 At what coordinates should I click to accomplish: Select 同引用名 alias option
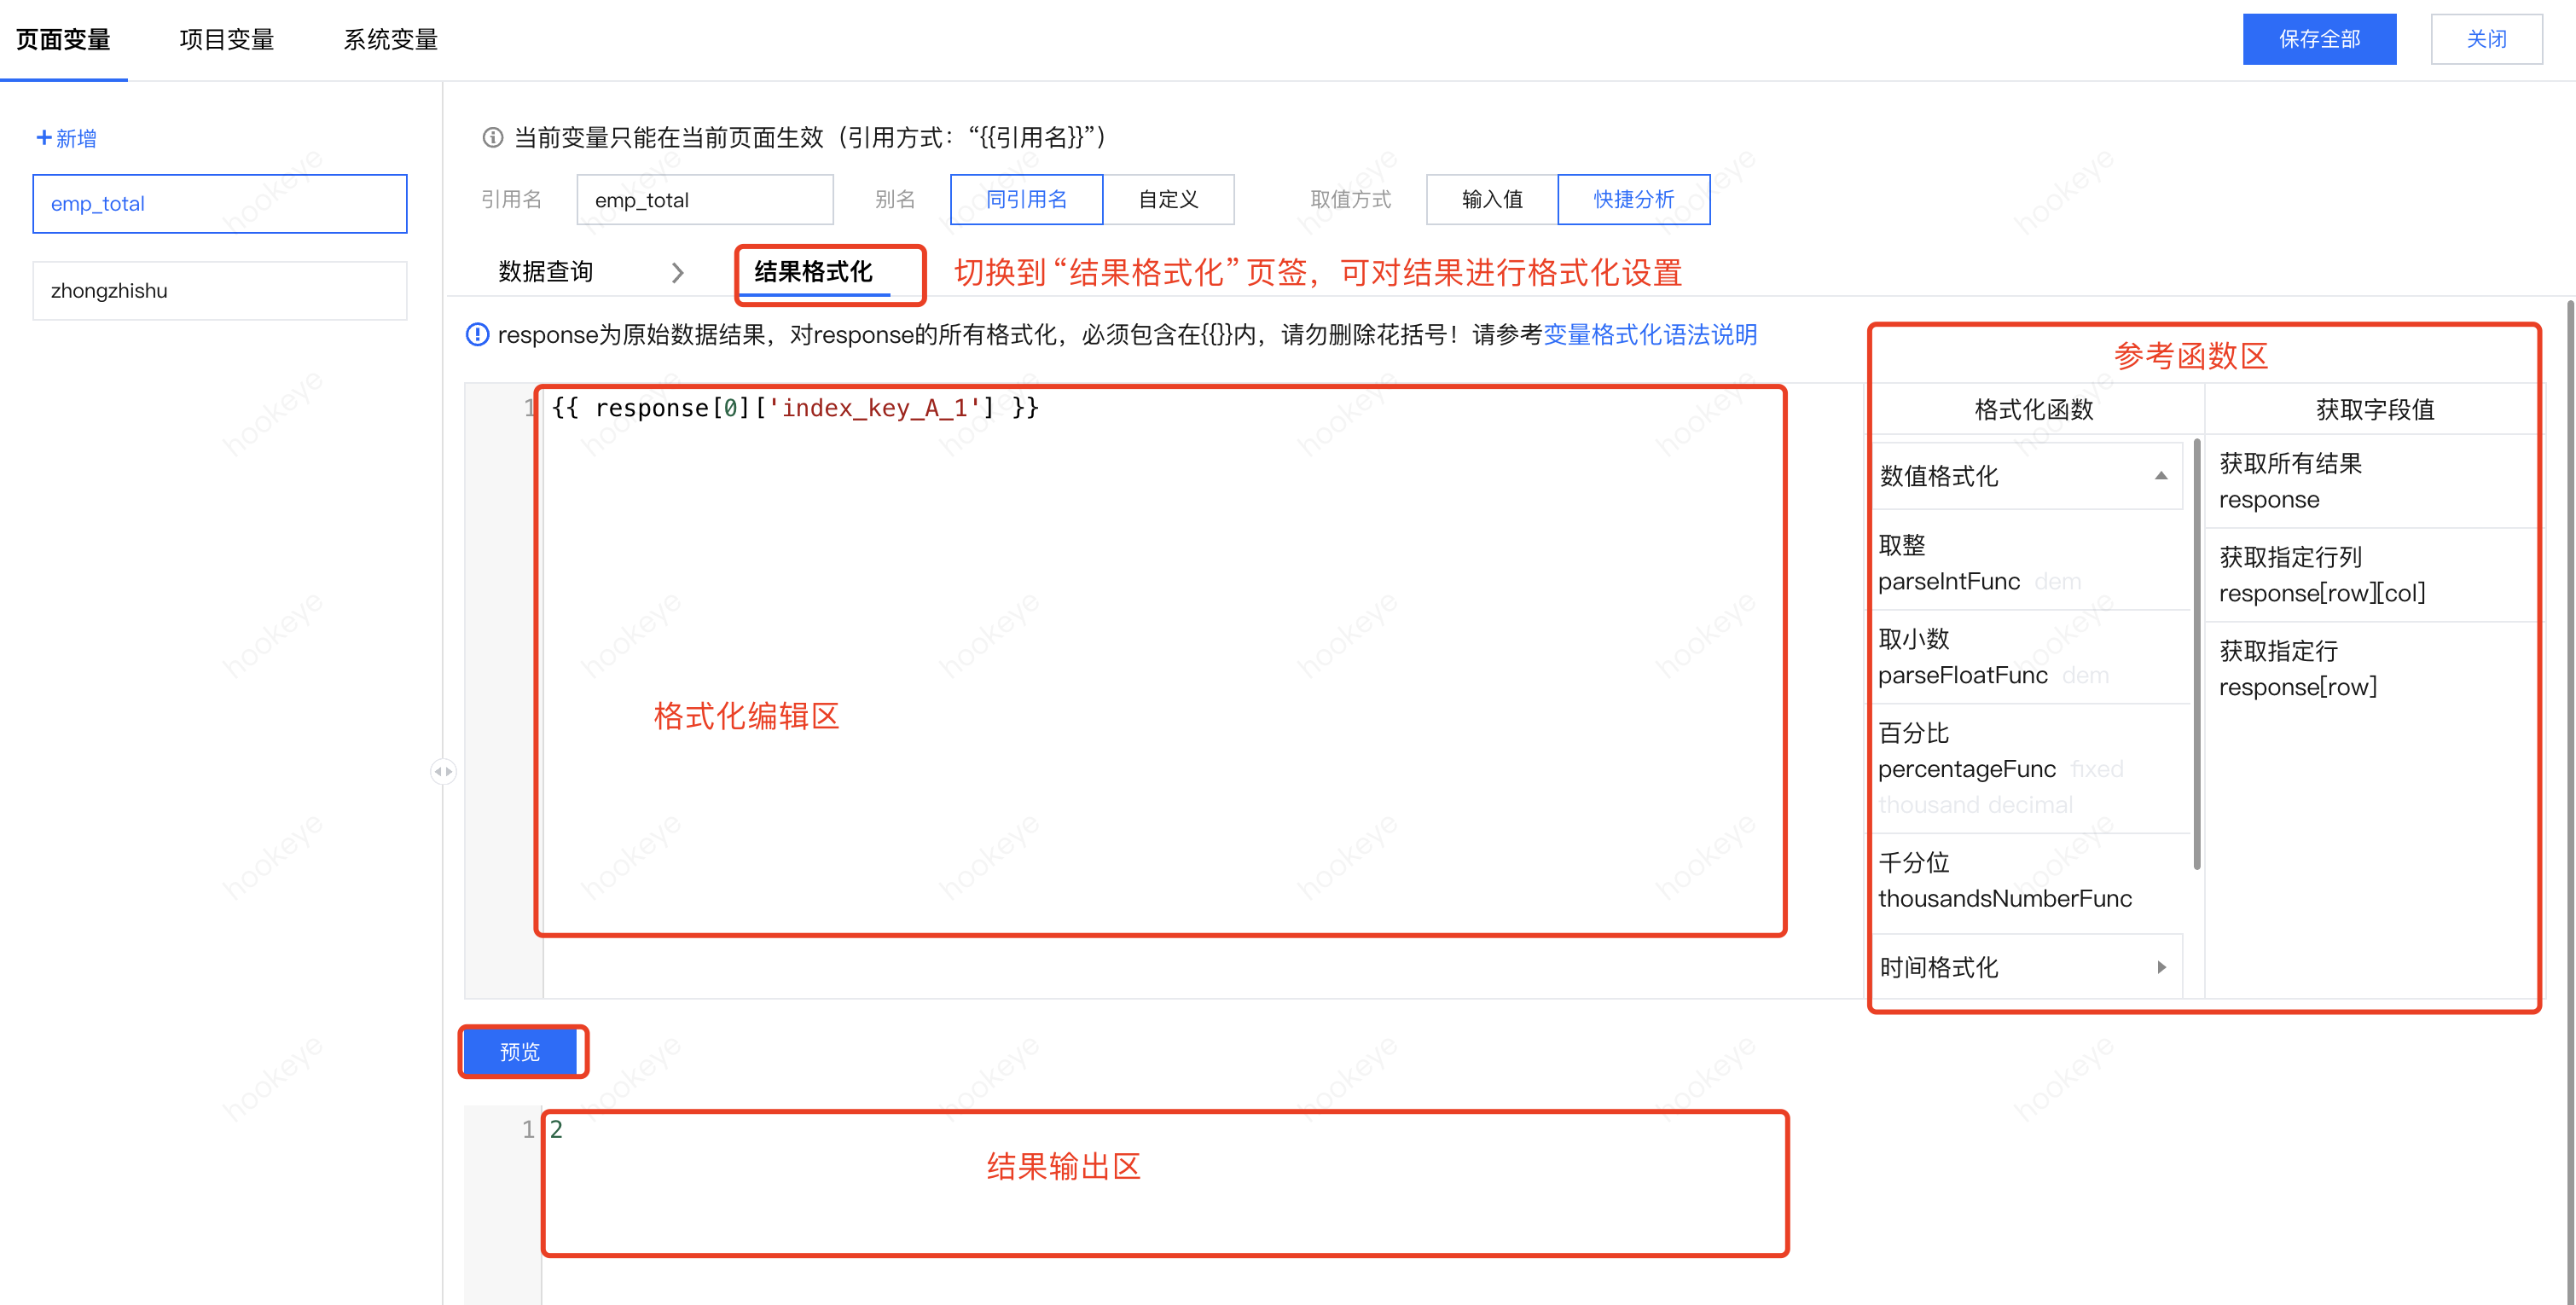(1026, 199)
